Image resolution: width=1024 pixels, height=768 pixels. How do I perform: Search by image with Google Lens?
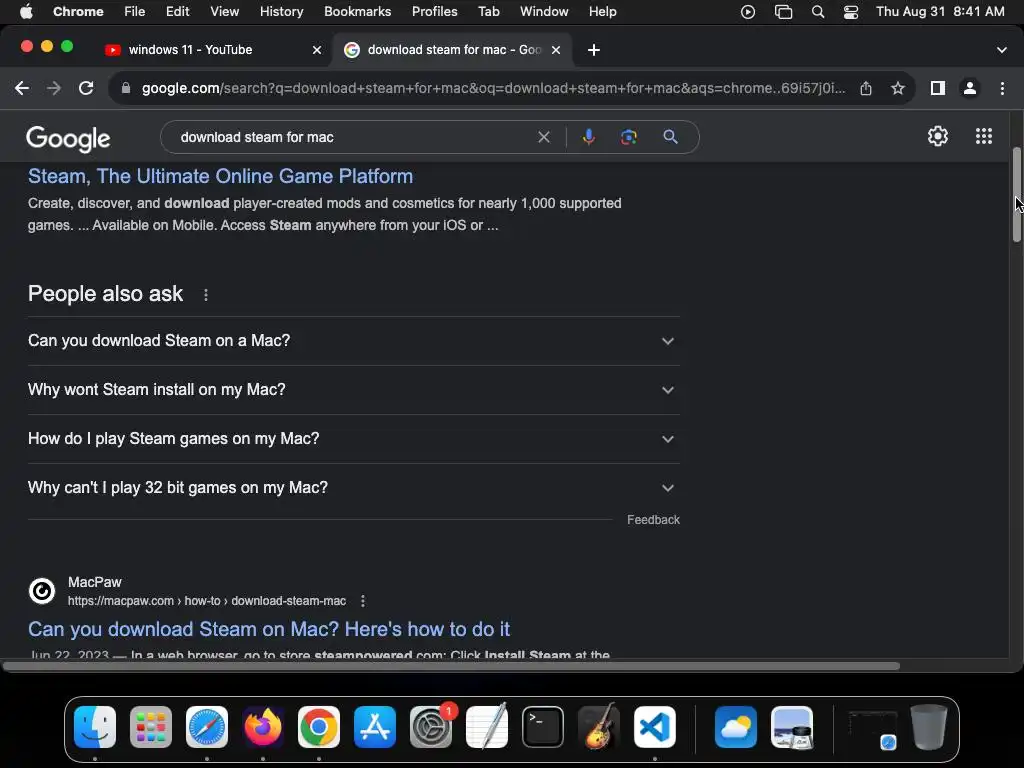(x=629, y=137)
